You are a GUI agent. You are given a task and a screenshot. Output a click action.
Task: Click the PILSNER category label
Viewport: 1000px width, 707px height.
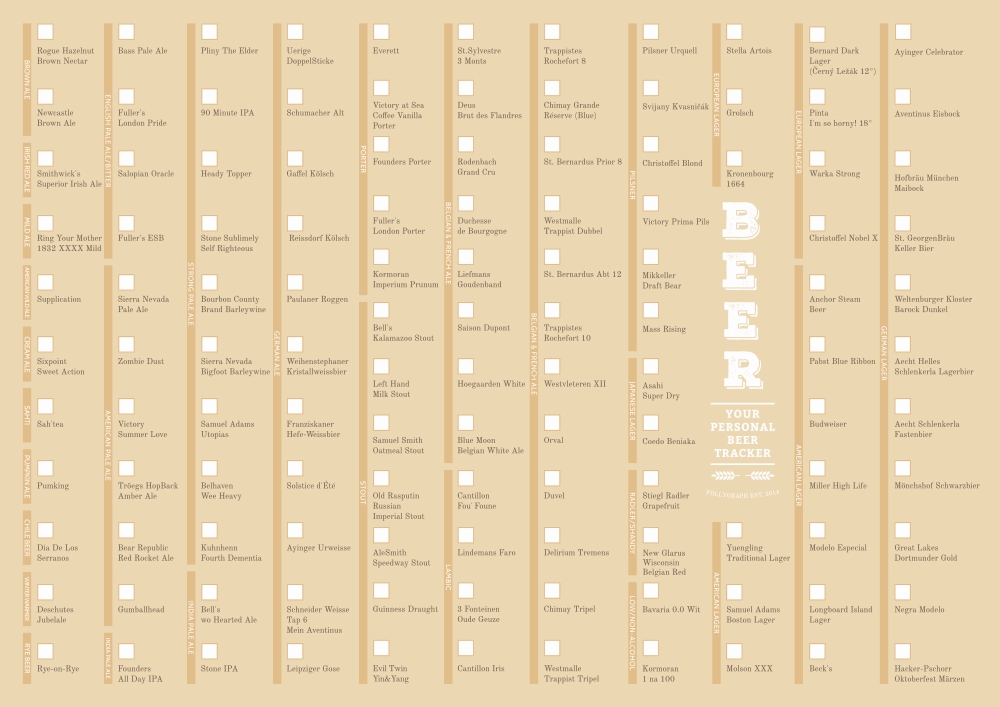(632, 187)
